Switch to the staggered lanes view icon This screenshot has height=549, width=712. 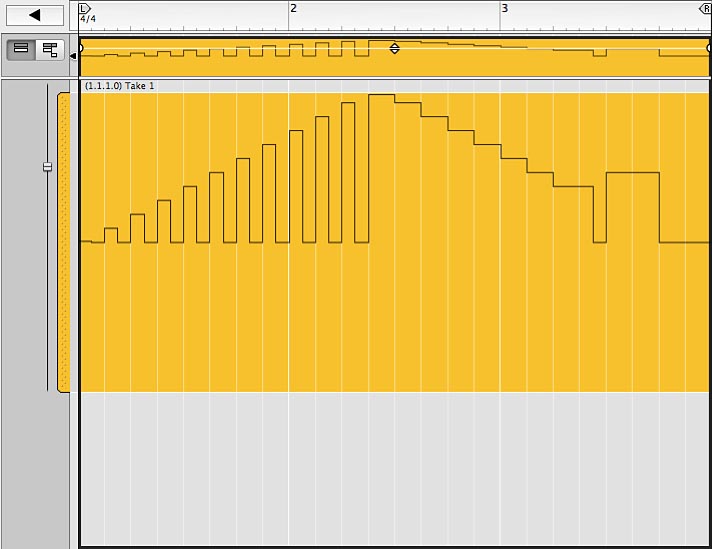[x=49, y=49]
